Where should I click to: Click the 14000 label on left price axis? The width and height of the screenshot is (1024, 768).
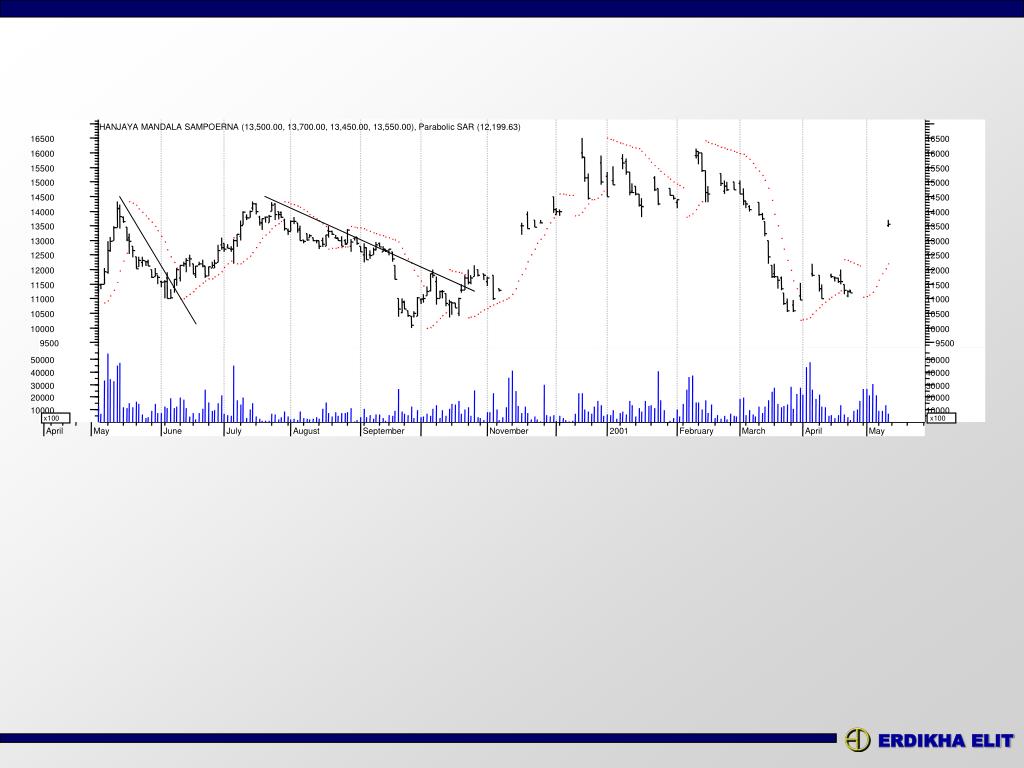(42, 212)
